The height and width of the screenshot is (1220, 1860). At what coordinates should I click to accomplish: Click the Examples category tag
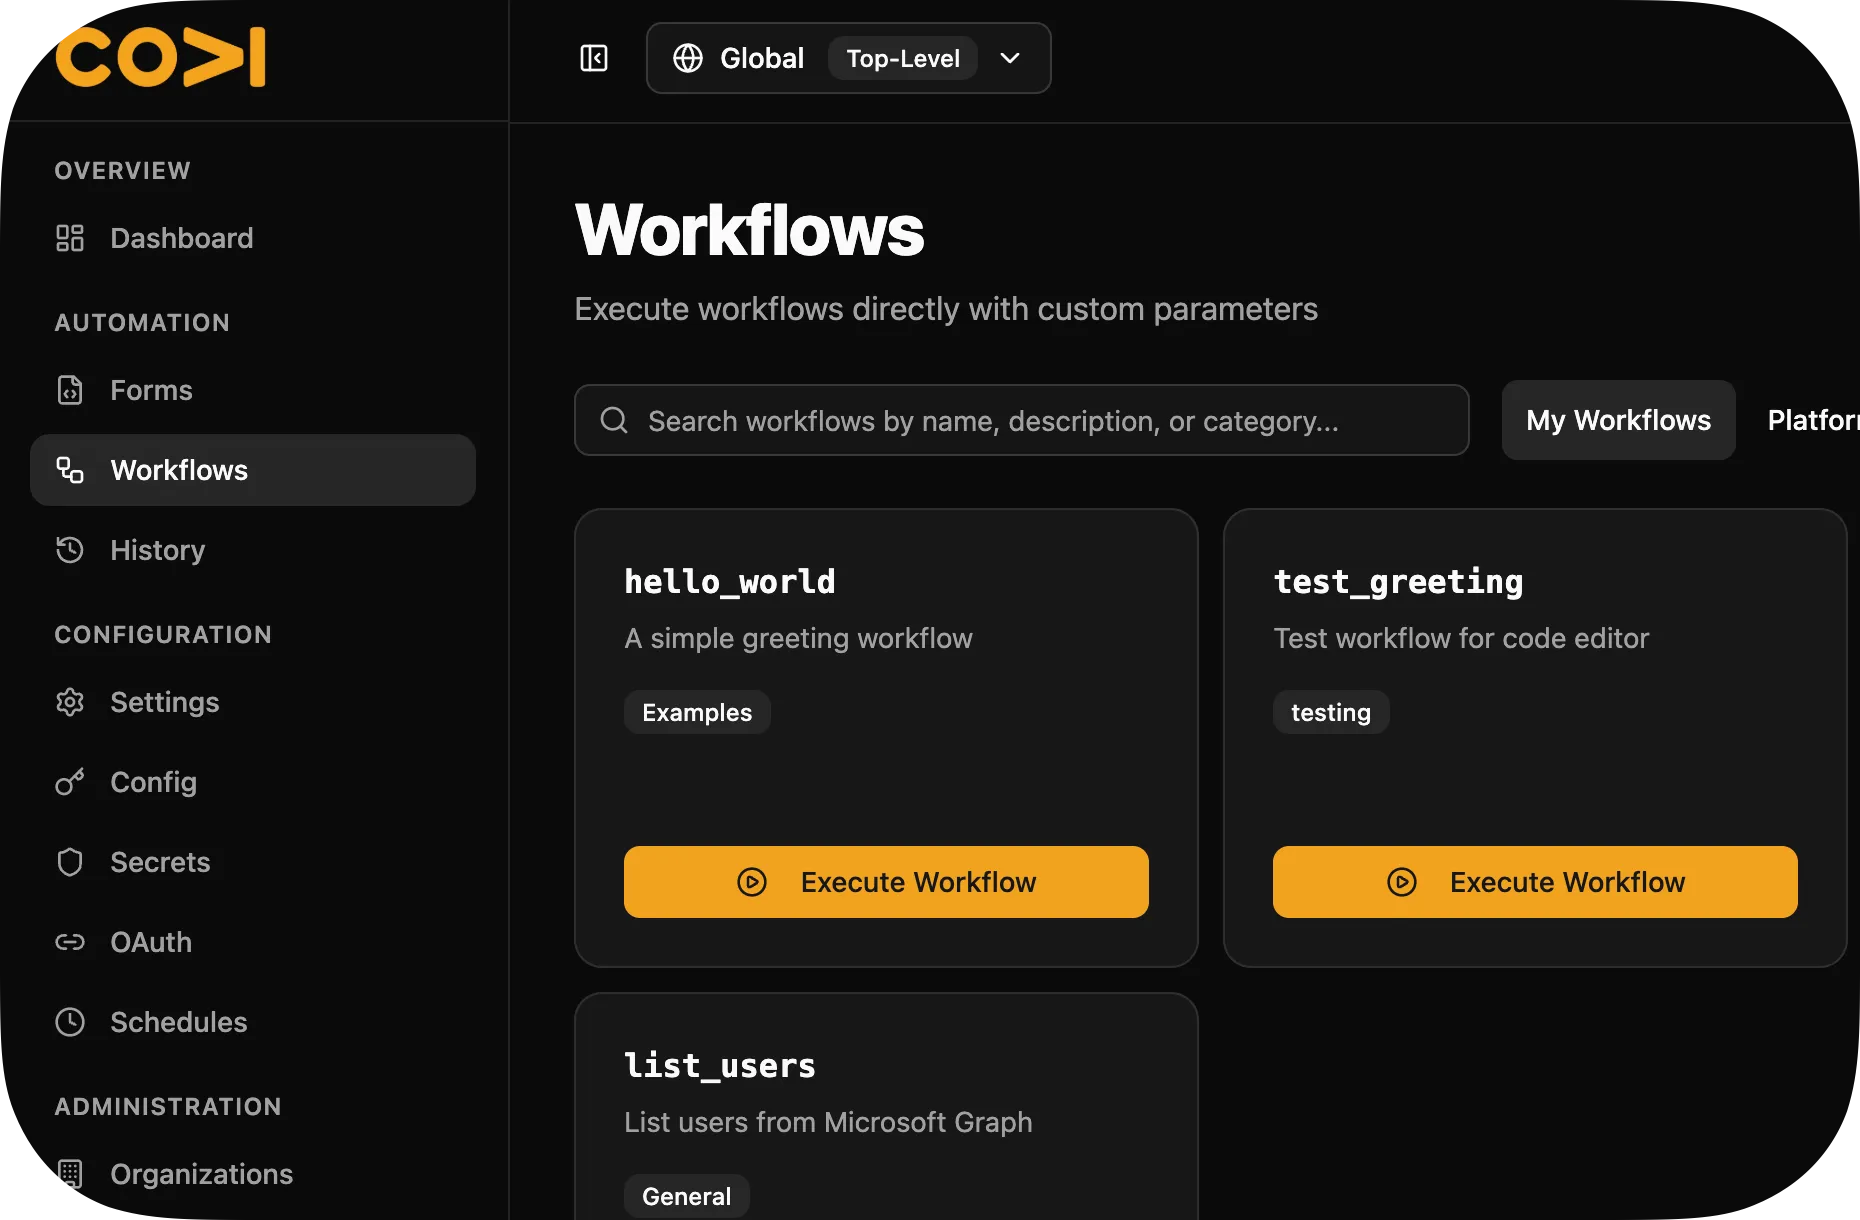(697, 712)
